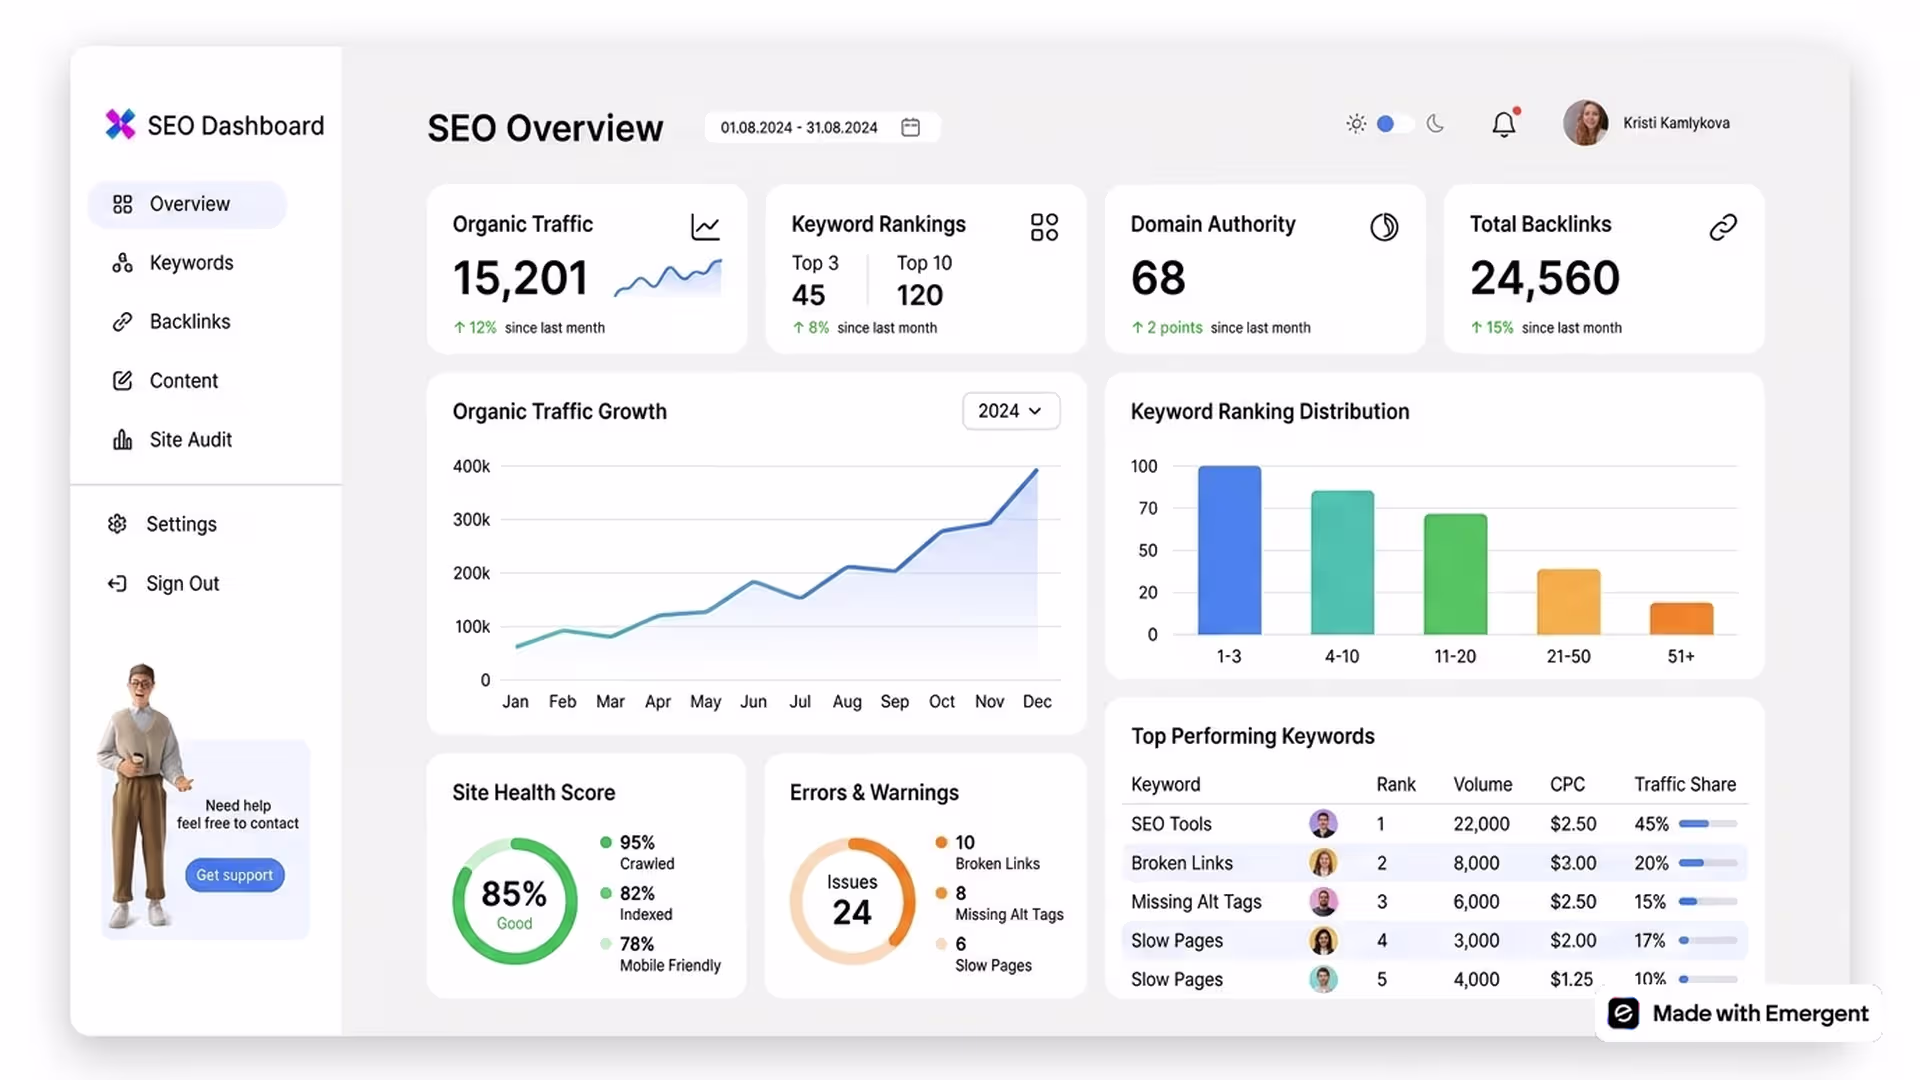This screenshot has width=1920, height=1080.
Task: Click the 24,560 Total Backlinks value
Action: click(1544, 278)
